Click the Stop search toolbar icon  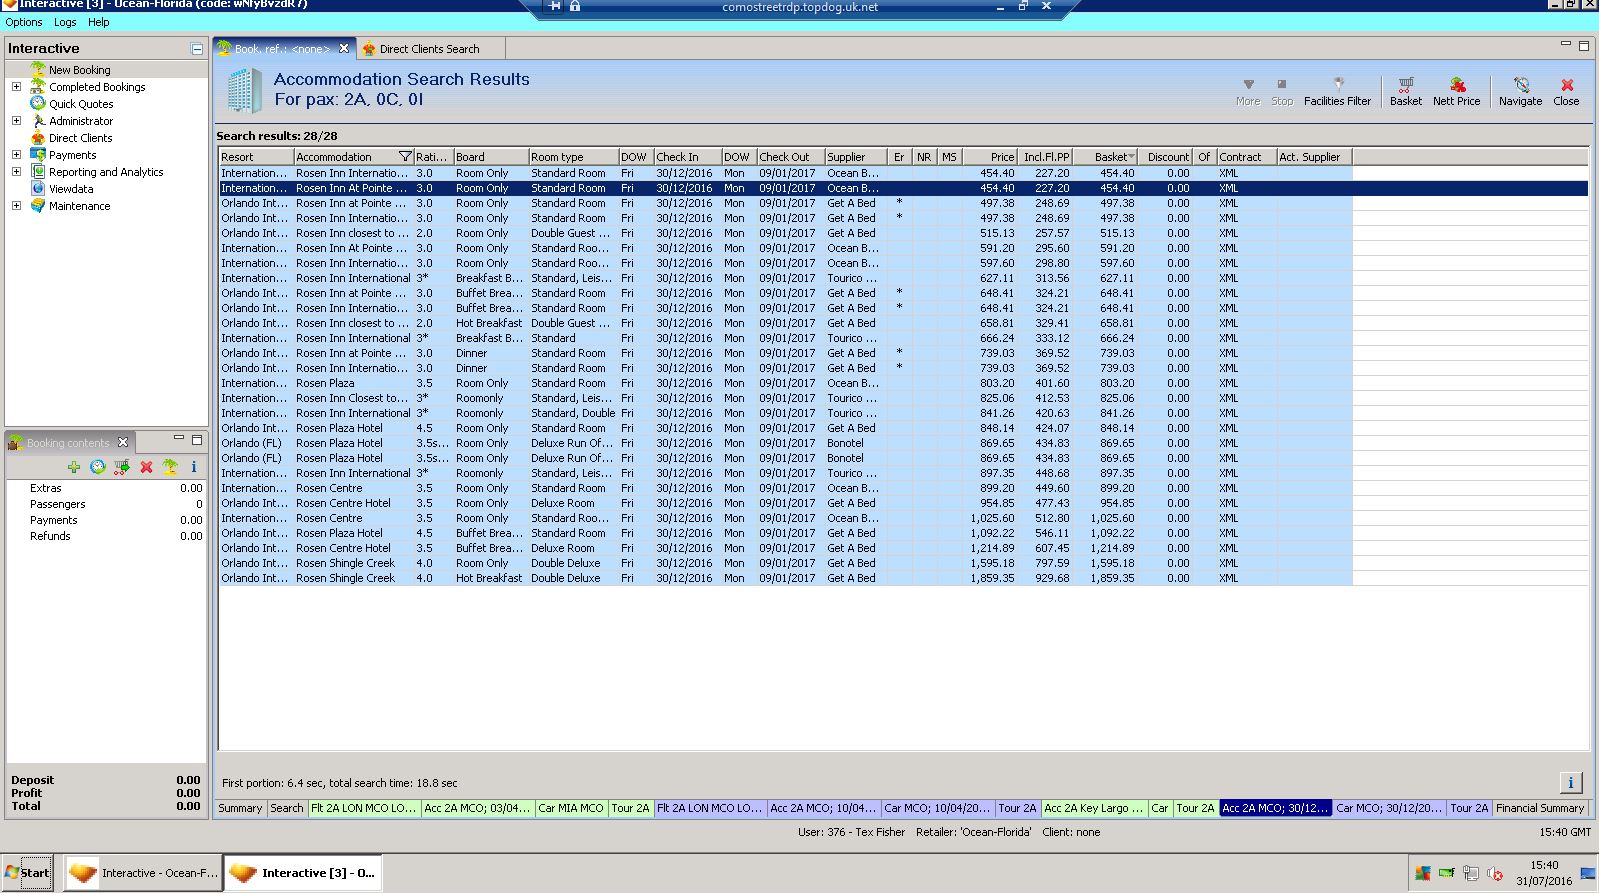click(1282, 91)
